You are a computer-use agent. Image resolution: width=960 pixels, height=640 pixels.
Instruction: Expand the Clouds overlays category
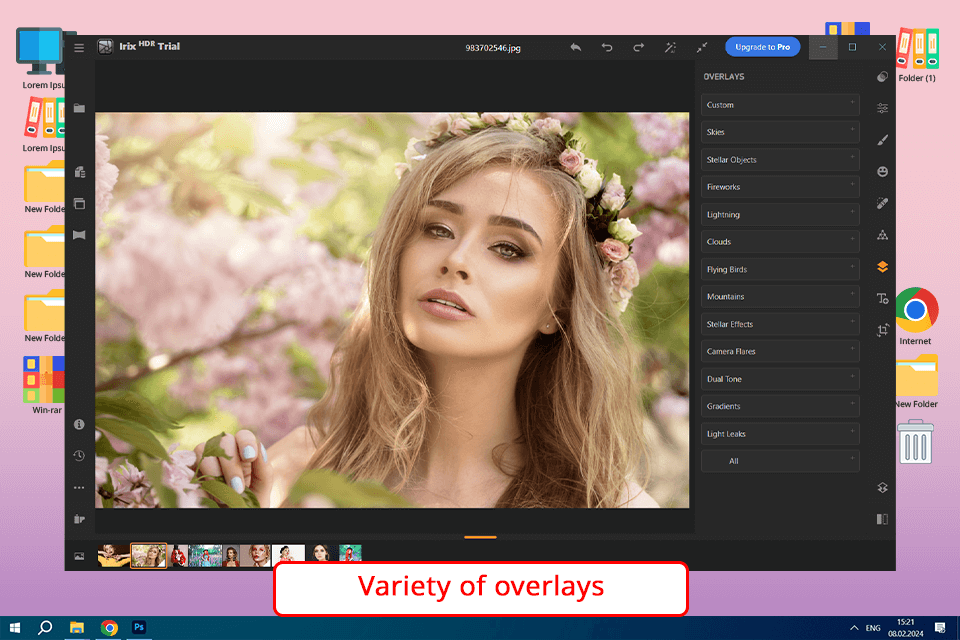click(x=780, y=242)
